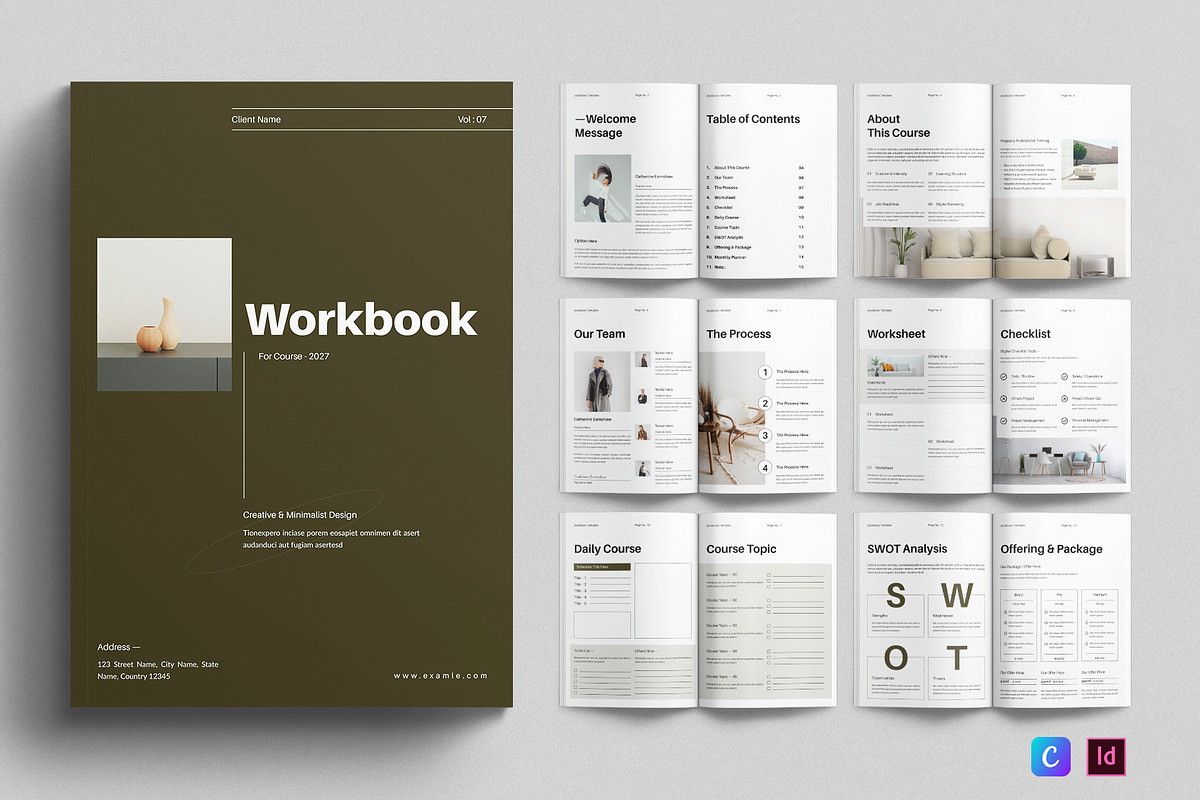Click The Process page heading
Screen dimensions: 1200x800
[x=739, y=334]
